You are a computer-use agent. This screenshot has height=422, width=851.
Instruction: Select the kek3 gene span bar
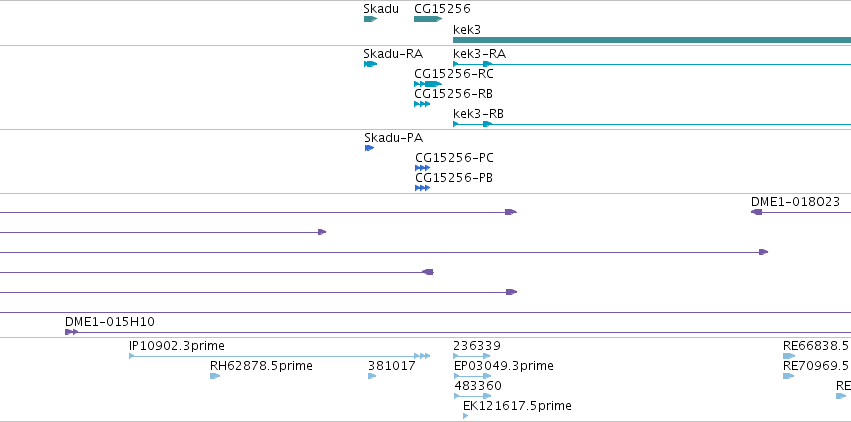point(652,40)
